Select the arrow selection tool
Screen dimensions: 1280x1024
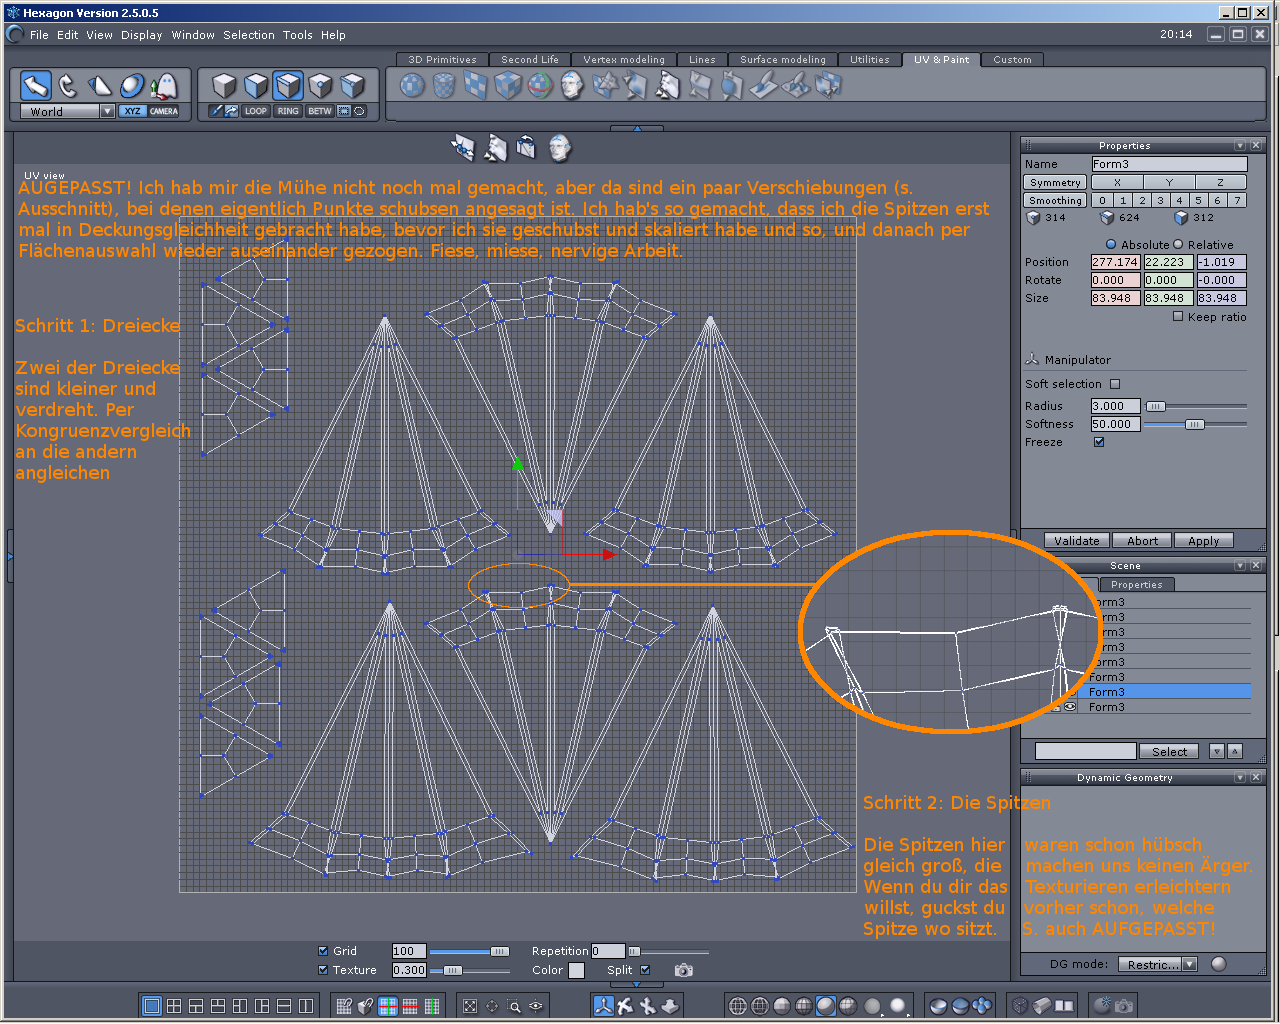pos(36,86)
